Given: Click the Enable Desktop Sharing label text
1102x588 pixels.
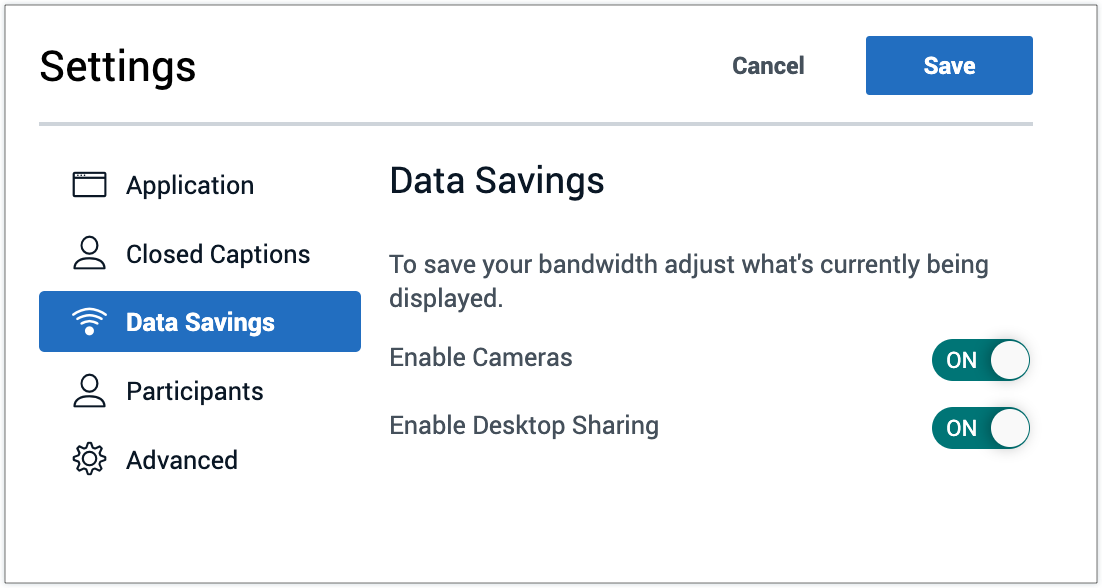Looking at the screenshot, I should click(x=524, y=425).
